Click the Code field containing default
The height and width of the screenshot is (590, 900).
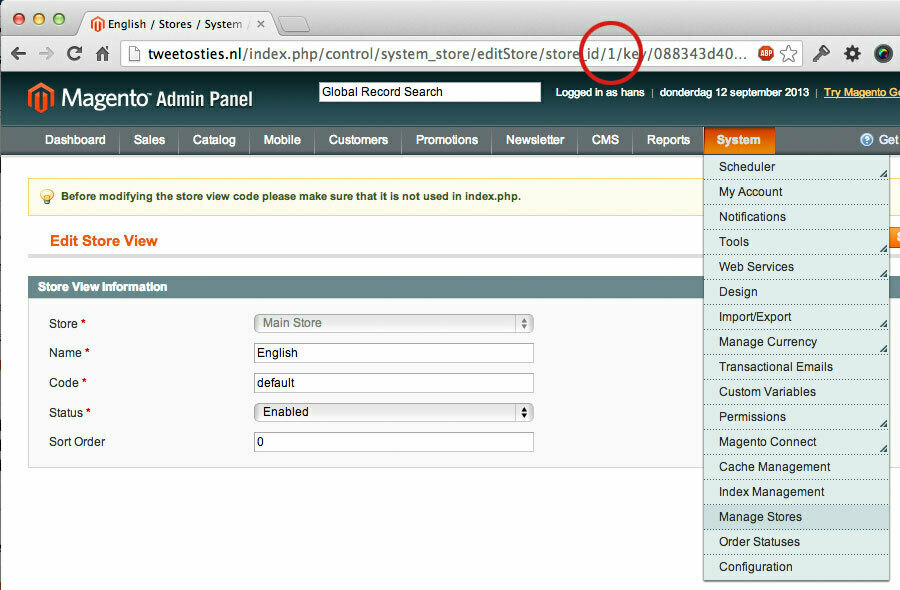tap(393, 382)
